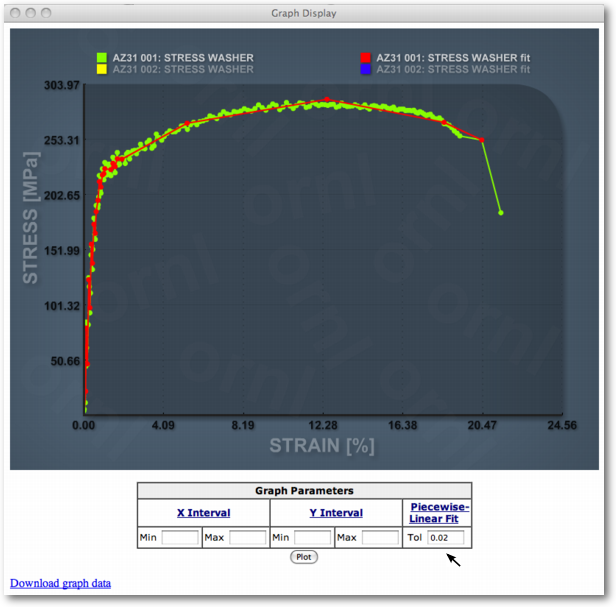This screenshot has height=607, width=616.
Task: Click the blue AZ31 002 fit swatch
Action: (366, 70)
